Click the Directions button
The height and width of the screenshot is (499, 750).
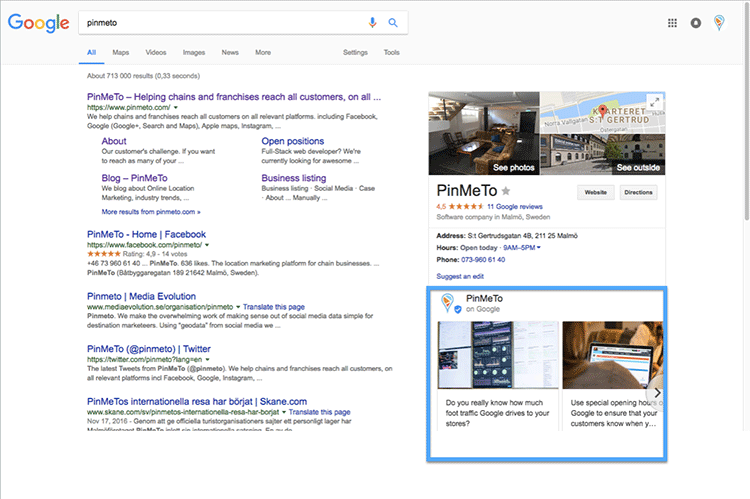pyautogui.click(x=638, y=192)
